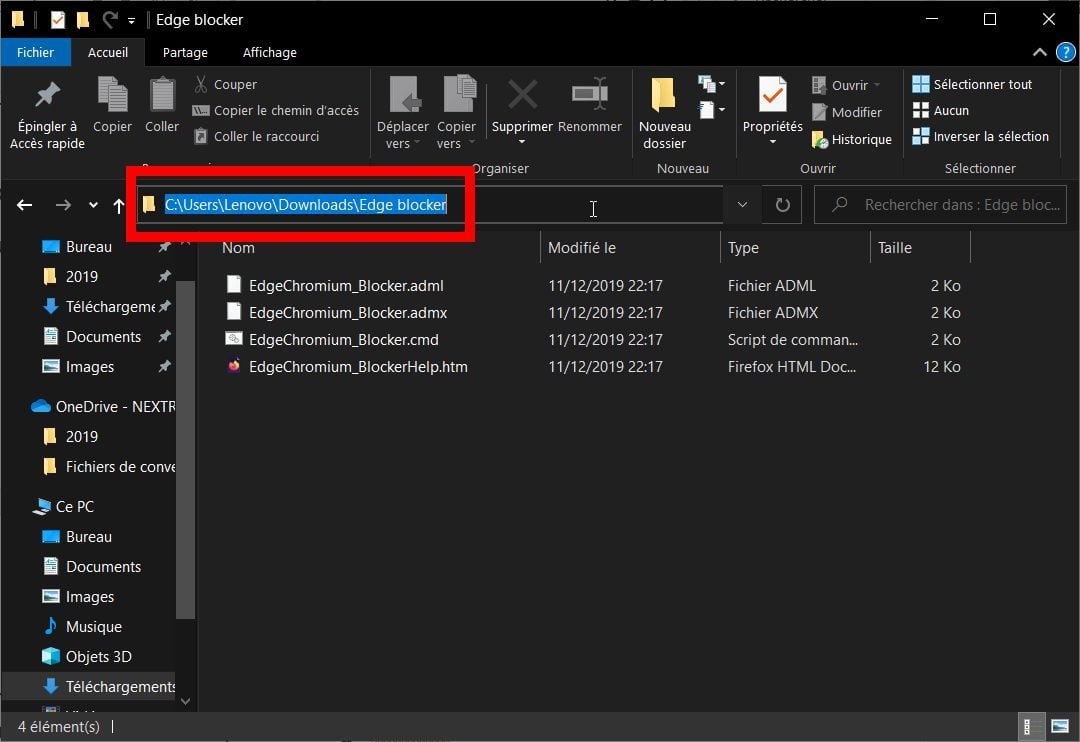Open the Fichier tab
Screen dimensions: 1080x742
point(35,52)
